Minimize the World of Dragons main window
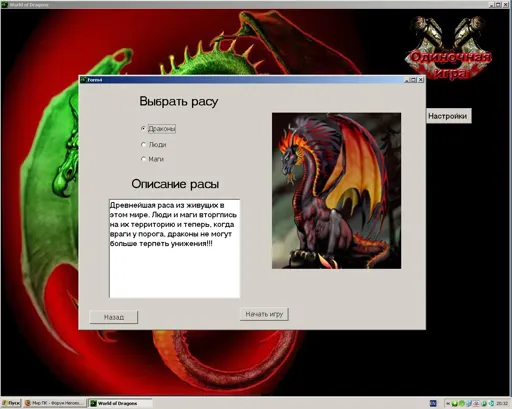The height and width of the screenshot is (409, 512). click(x=492, y=5)
